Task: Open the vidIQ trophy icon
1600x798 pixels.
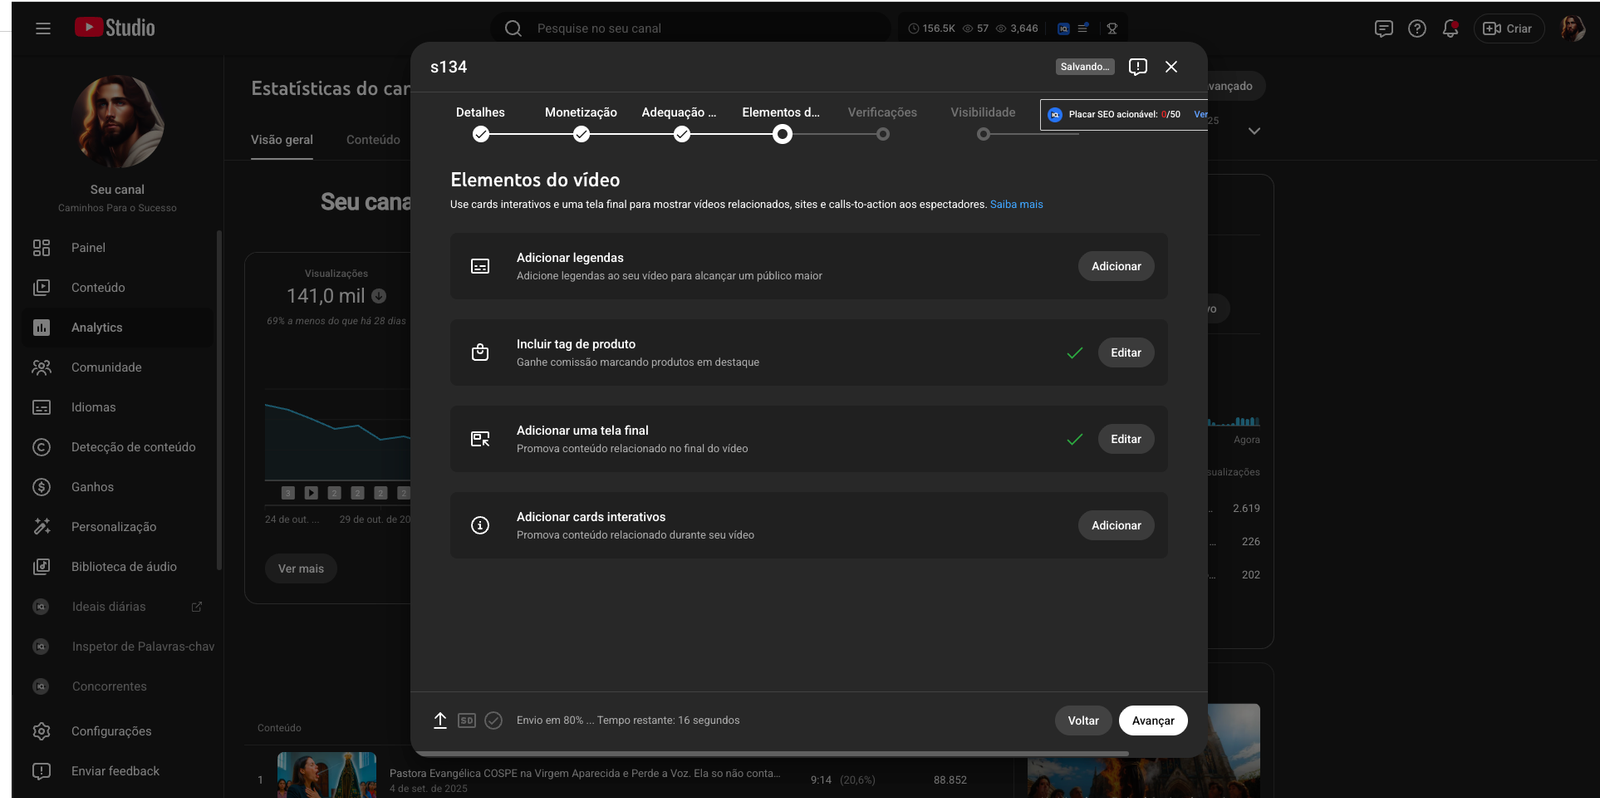Action: pos(1112,28)
